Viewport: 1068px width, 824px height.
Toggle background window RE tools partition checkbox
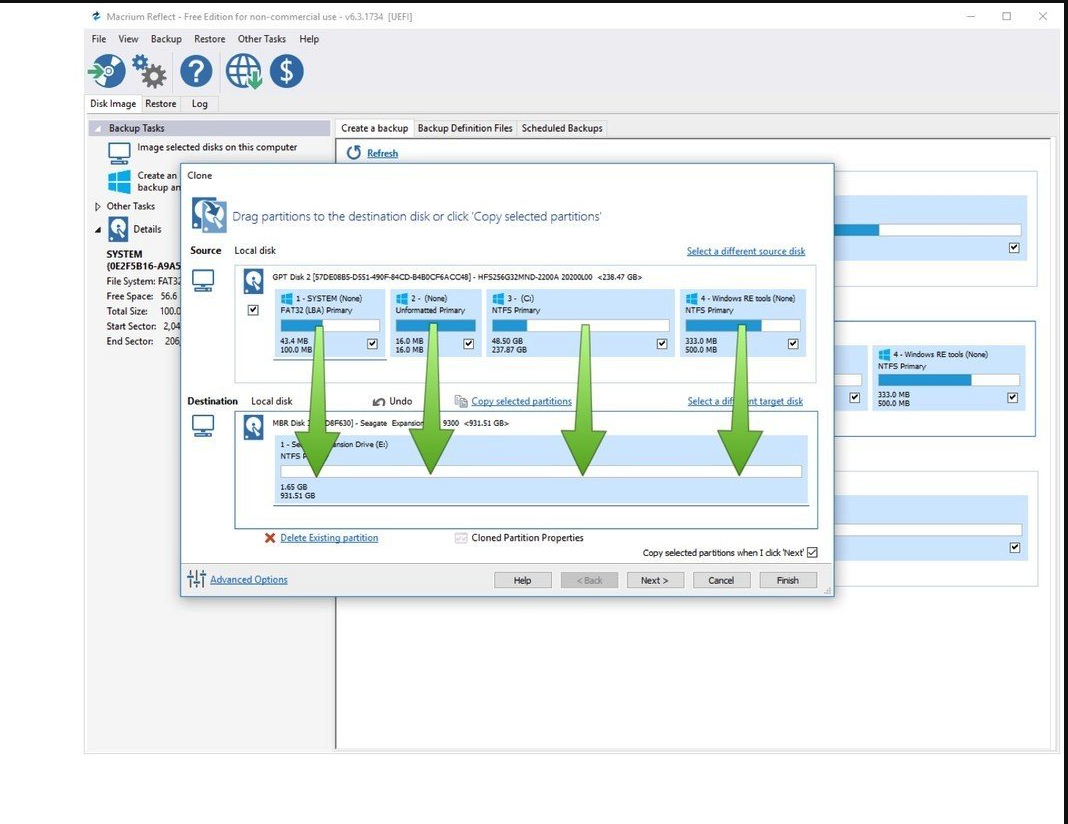click(x=1013, y=398)
